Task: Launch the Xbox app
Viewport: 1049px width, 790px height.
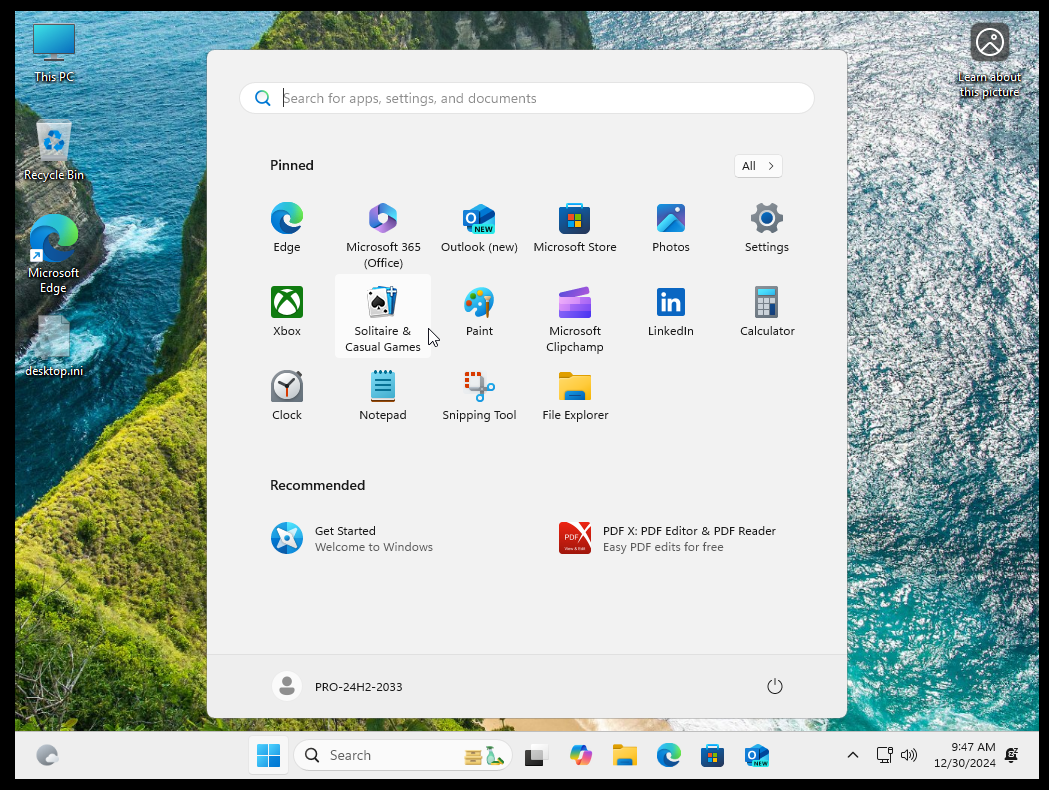Action: coord(286,312)
